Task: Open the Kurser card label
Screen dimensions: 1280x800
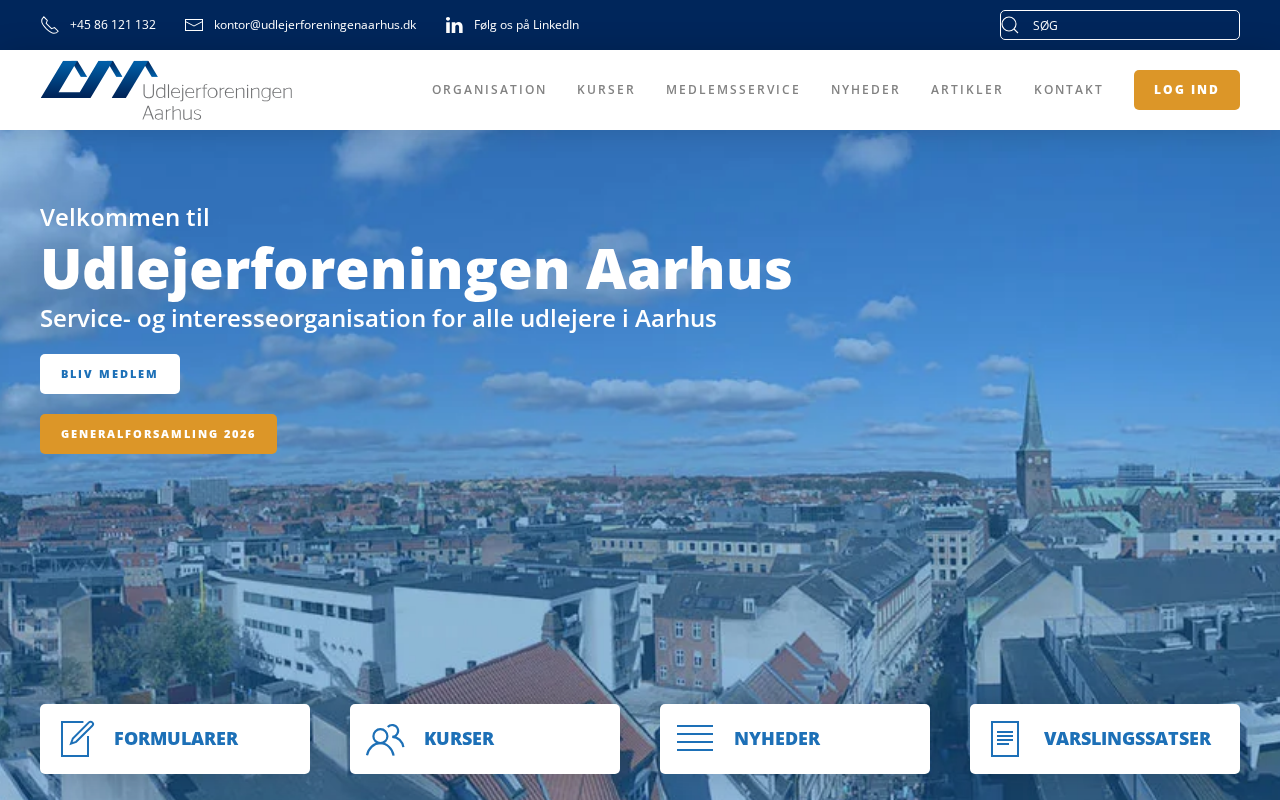Action: point(459,739)
